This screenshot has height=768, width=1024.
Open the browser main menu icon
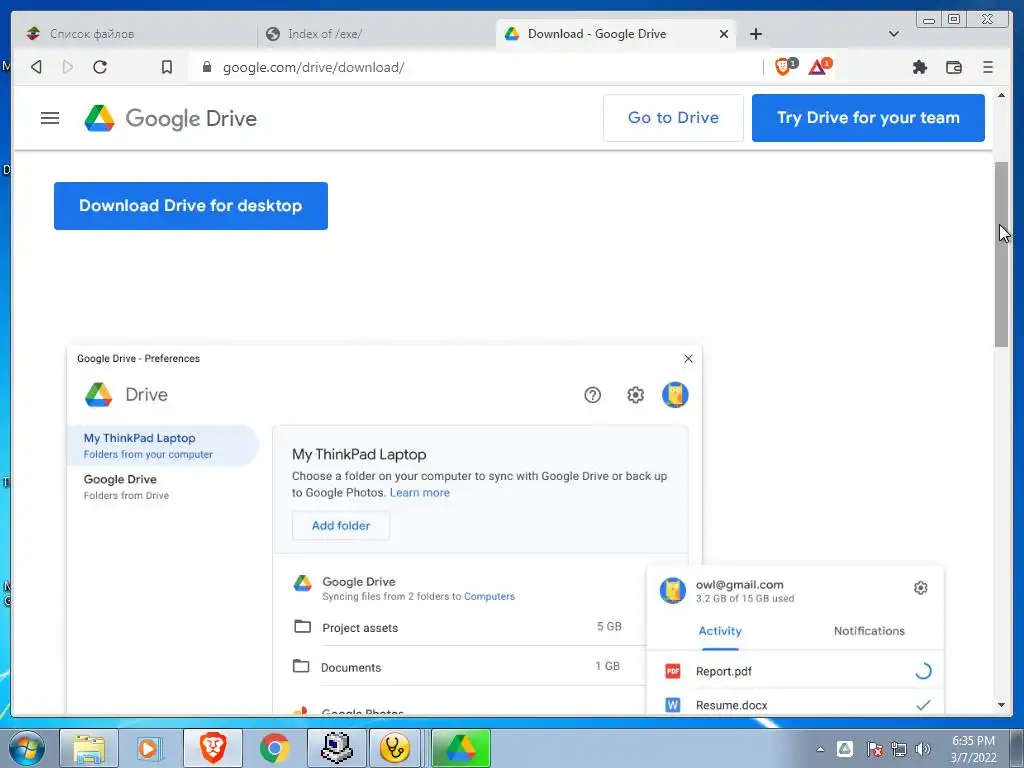coord(987,67)
